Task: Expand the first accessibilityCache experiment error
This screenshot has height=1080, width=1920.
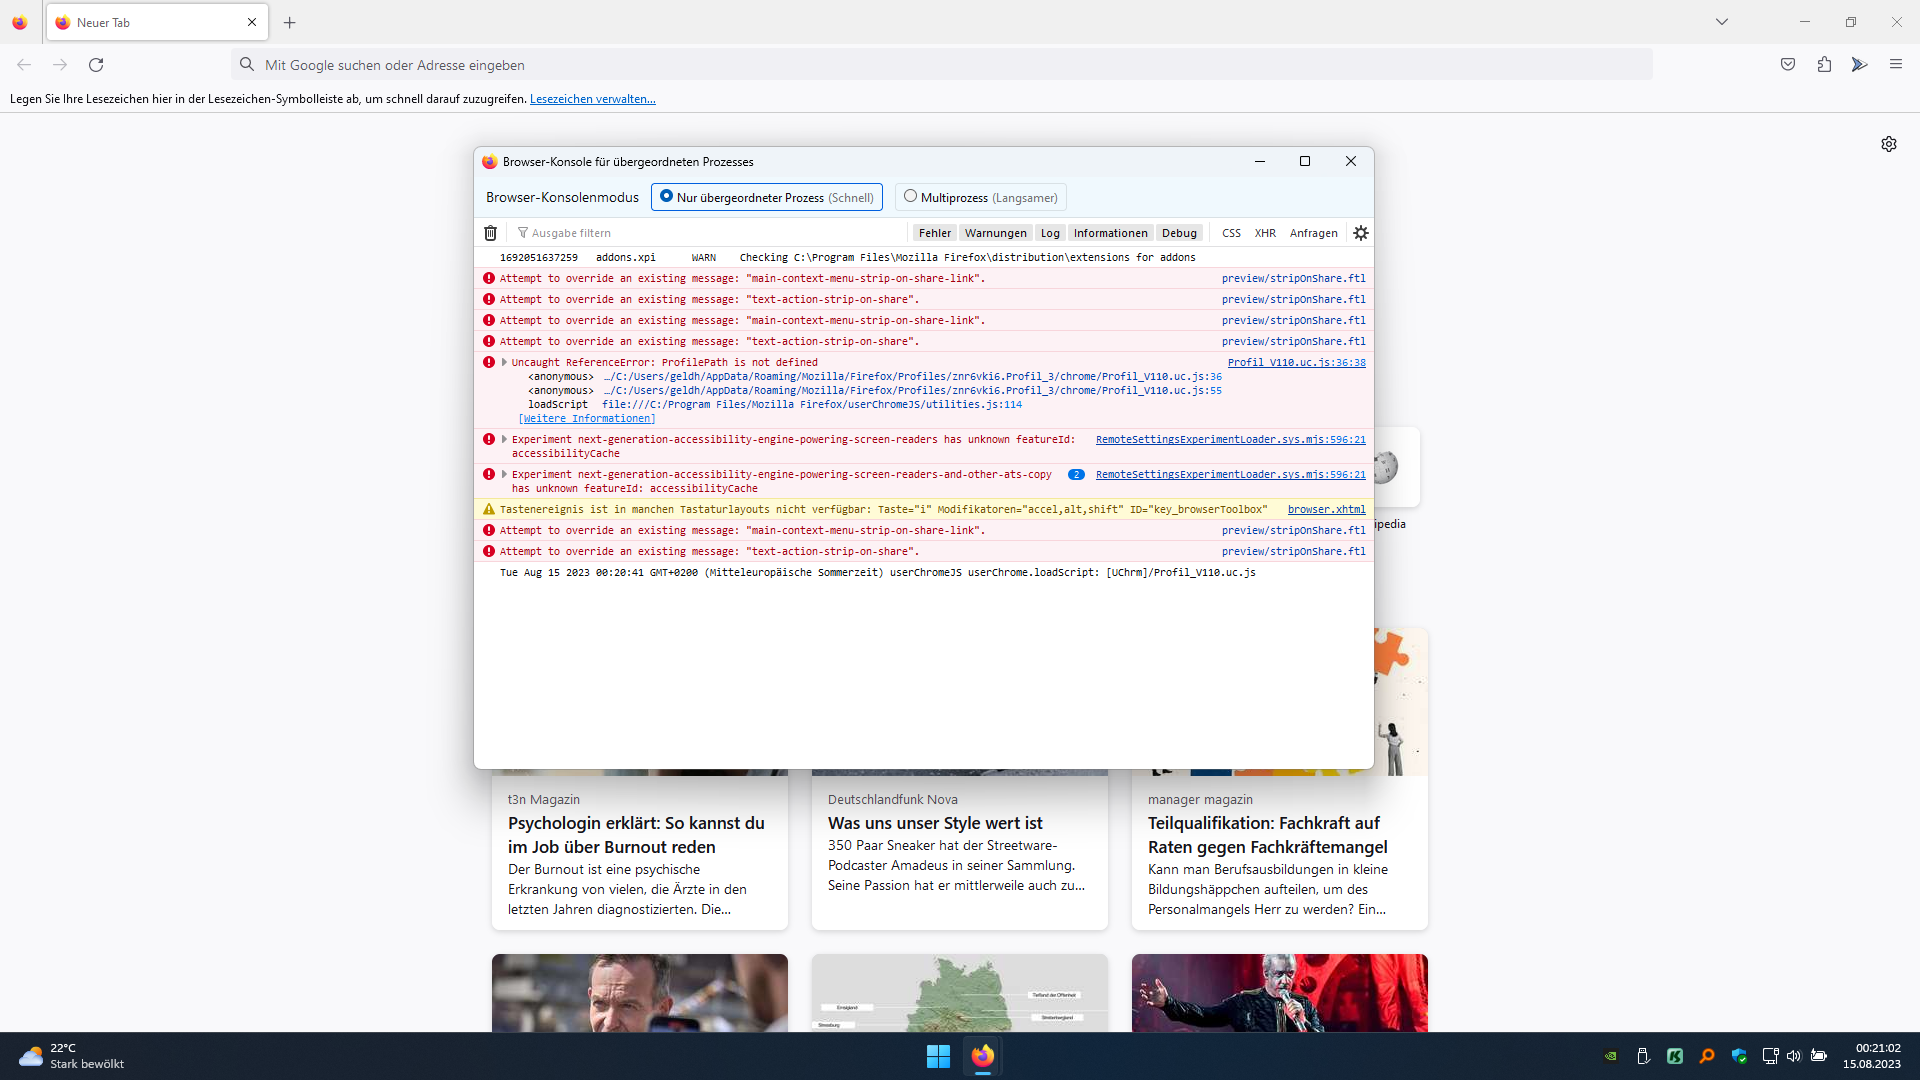Action: tap(504, 439)
